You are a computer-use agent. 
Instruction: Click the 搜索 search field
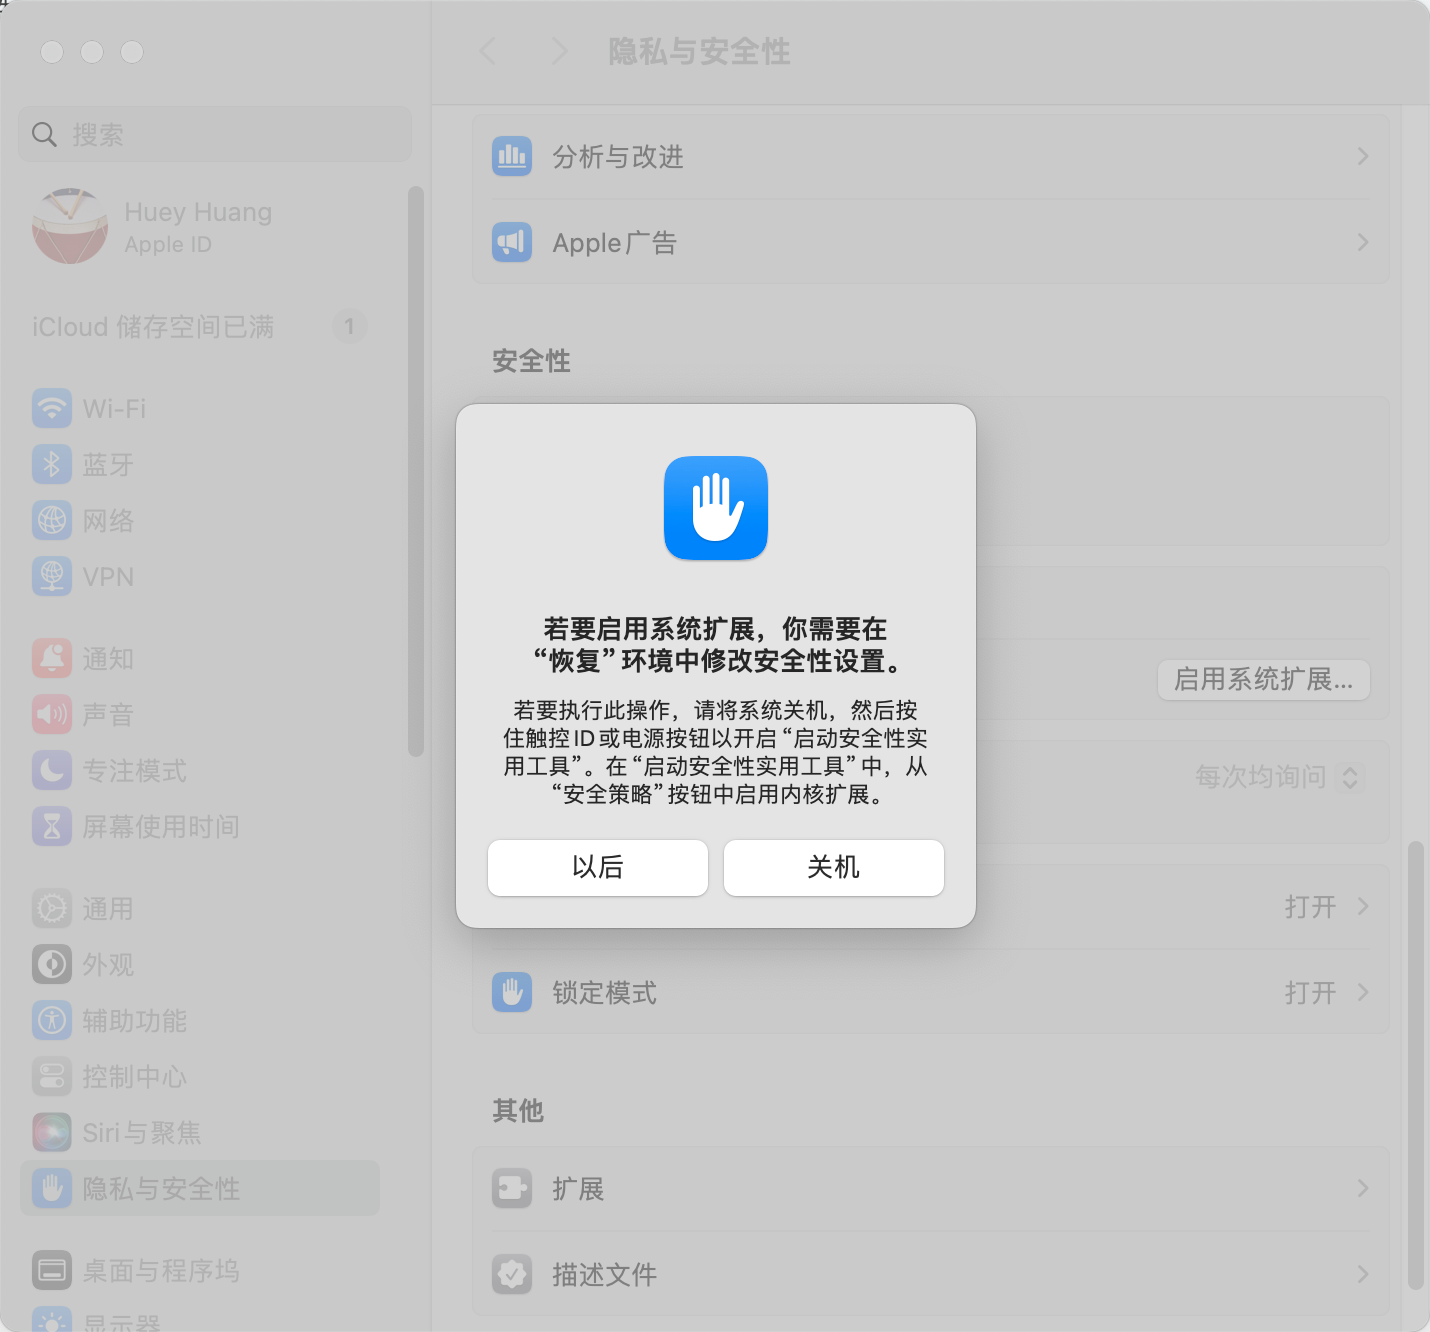tap(215, 134)
